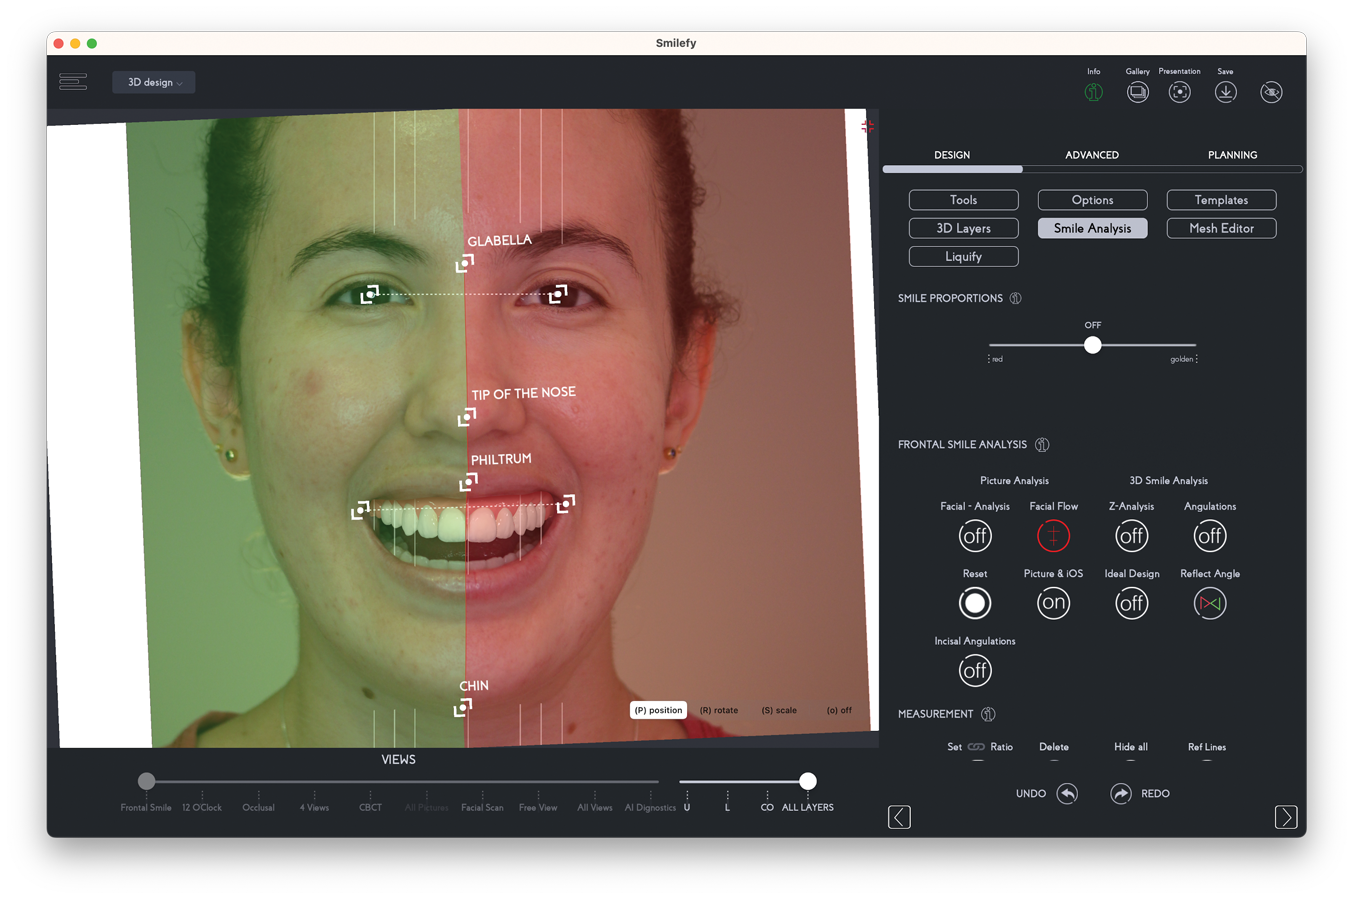The image size is (1353, 899).
Task: Expand panel with right chevron arrow
Action: 1286,817
